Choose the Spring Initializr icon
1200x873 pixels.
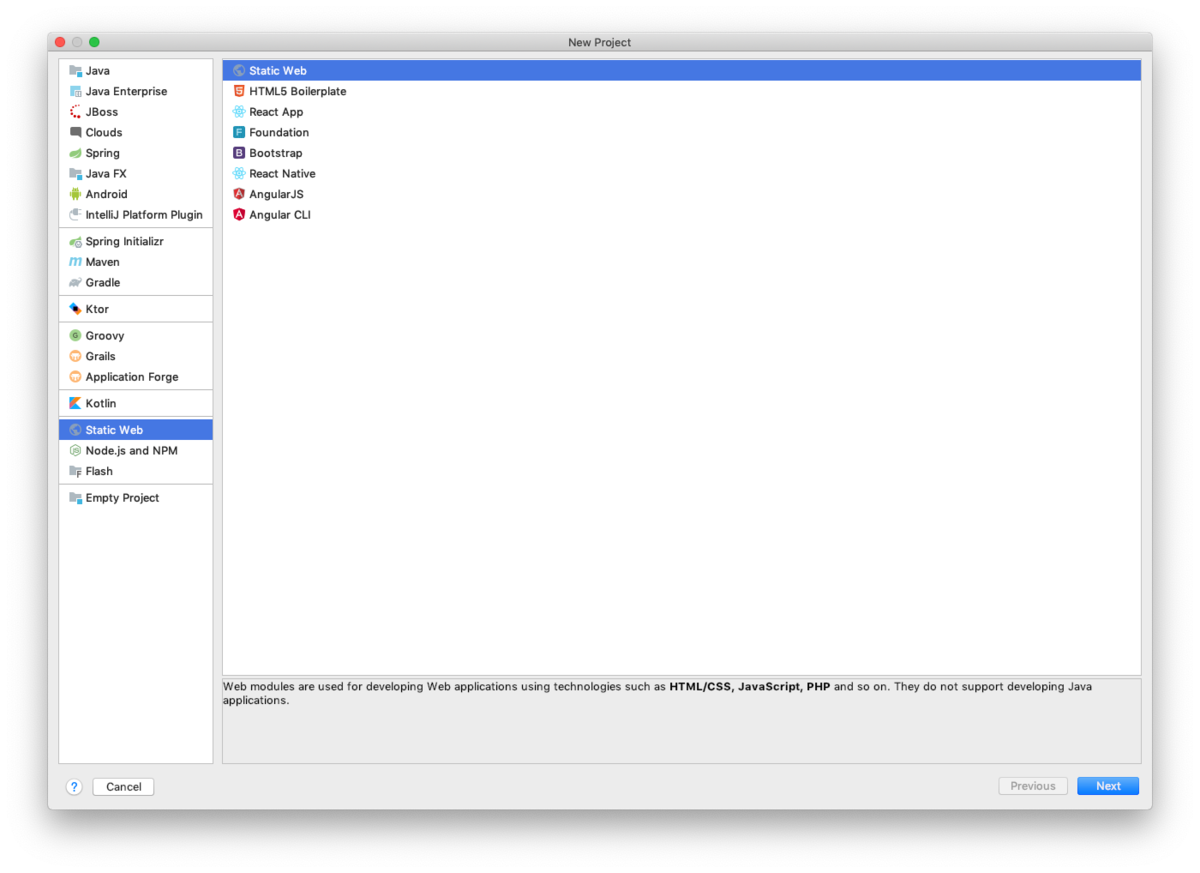tap(75, 242)
